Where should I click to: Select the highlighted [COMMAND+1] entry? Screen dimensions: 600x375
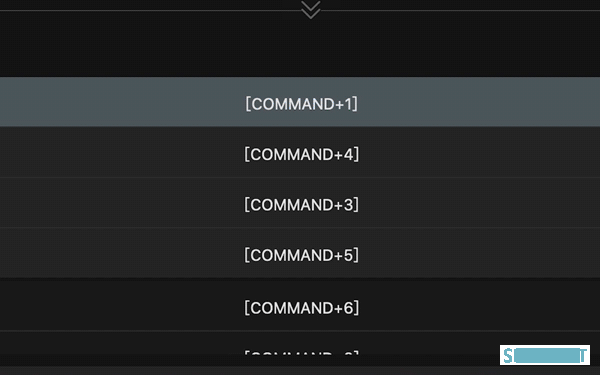(x=300, y=102)
